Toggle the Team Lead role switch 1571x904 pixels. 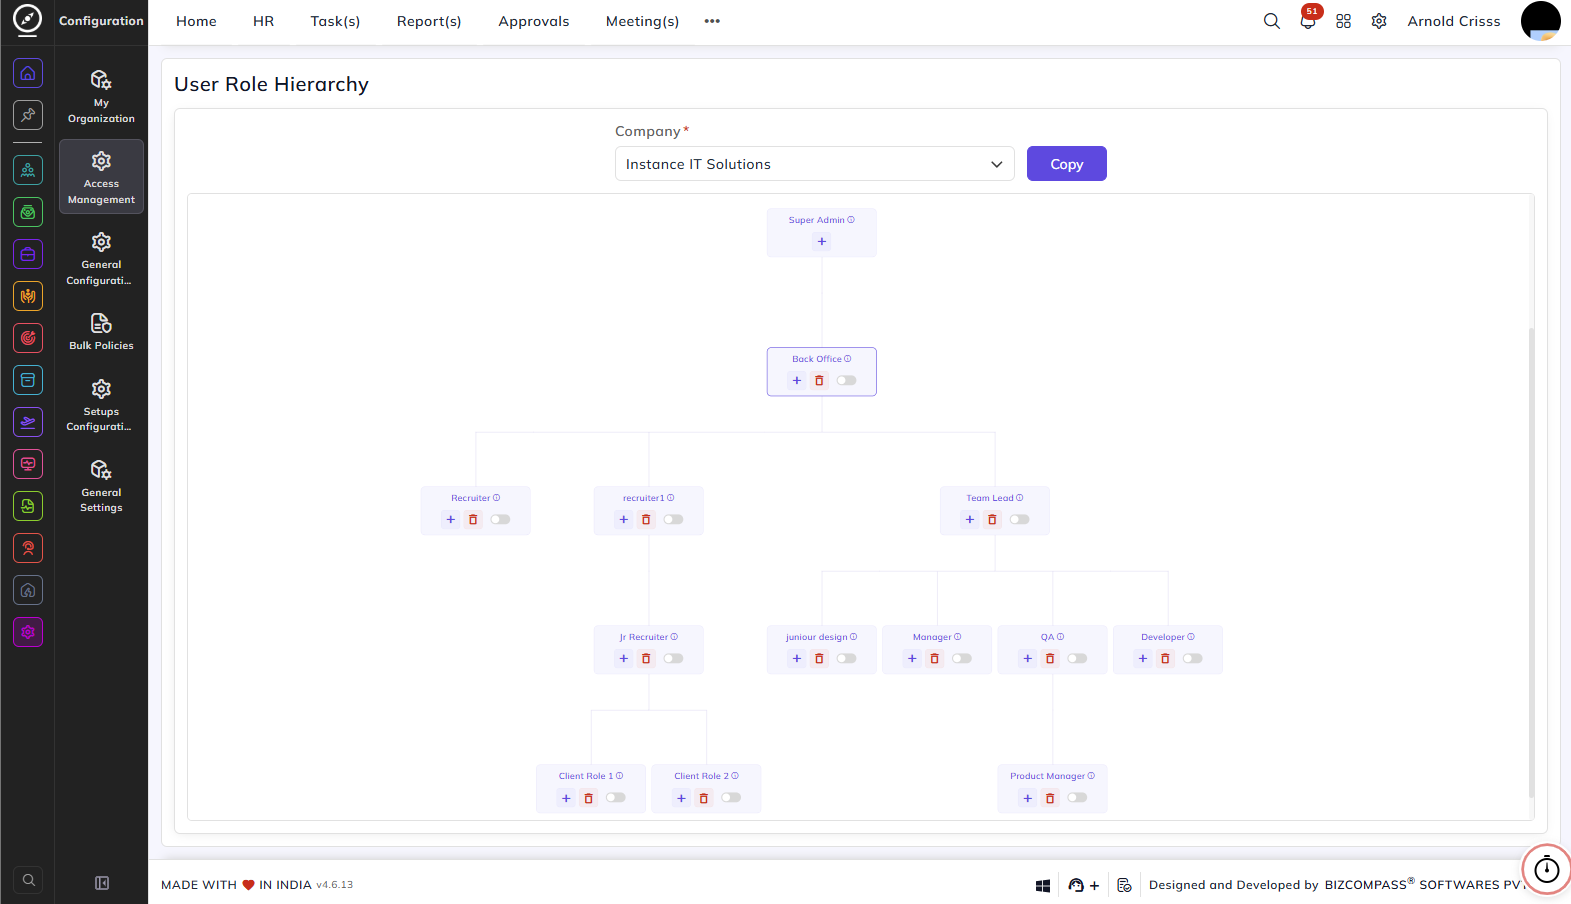pos(1020,519)
